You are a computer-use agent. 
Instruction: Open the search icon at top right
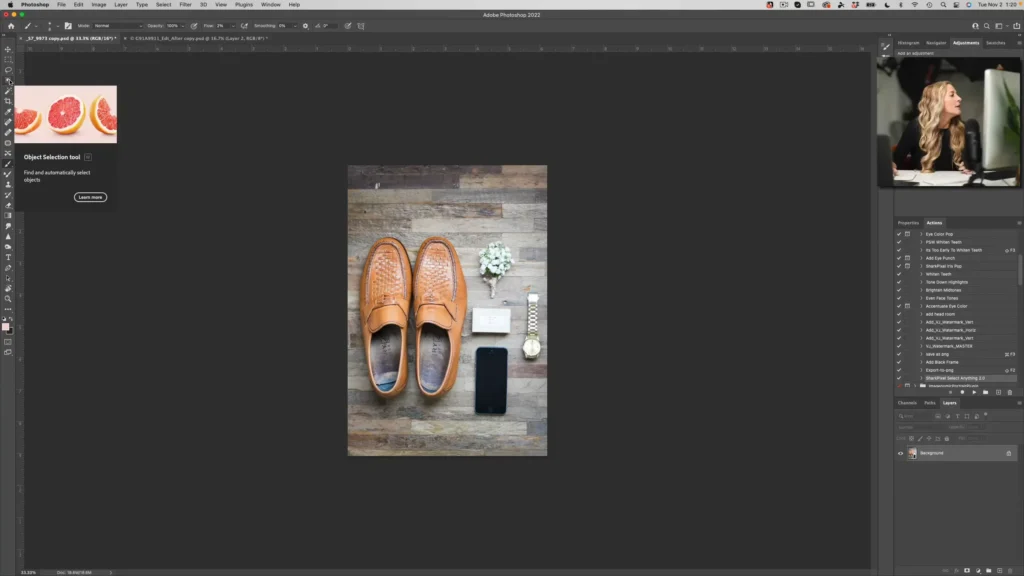pyautogui.click(x=987, y=26)
